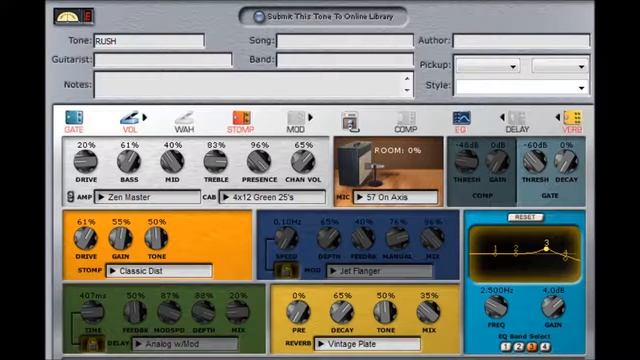Click the red tuner note display

(88, 16)
